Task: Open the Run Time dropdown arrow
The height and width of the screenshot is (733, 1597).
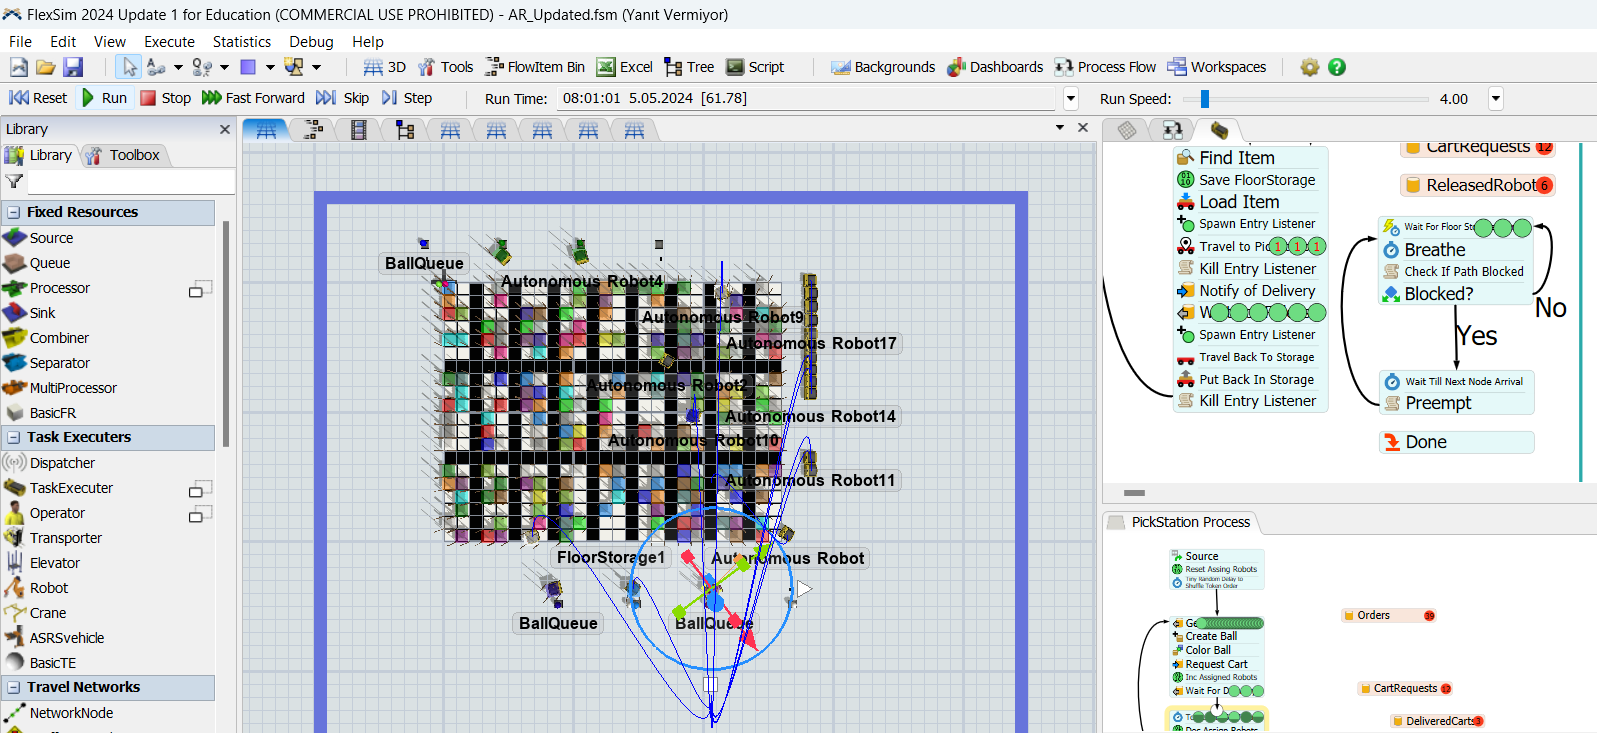Action: click(x=1071, y=98)
